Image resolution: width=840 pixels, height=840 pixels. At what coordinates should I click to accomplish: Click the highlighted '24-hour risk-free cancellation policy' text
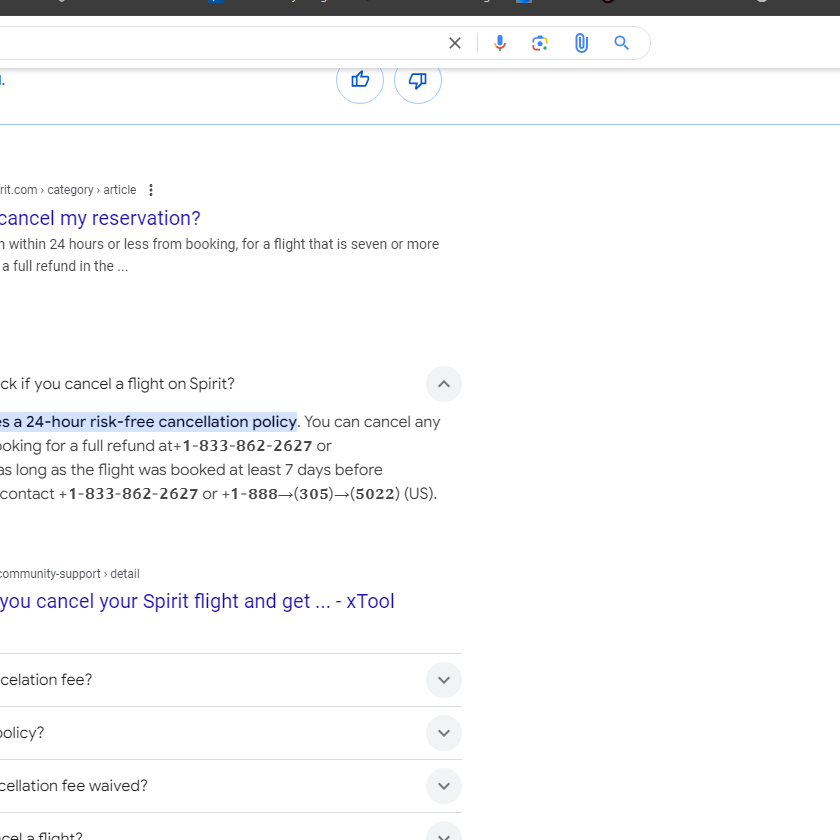[148, 422]
